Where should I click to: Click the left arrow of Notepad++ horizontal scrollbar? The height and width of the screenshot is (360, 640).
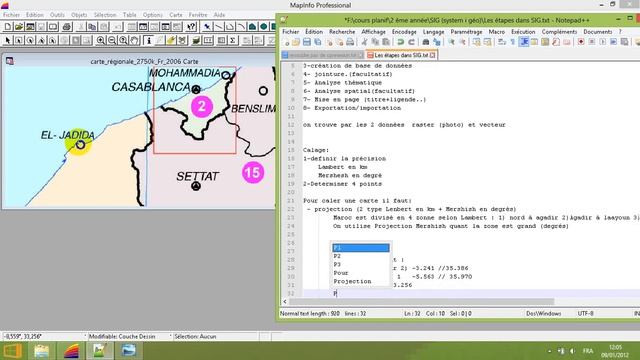[x=285, y=302]
